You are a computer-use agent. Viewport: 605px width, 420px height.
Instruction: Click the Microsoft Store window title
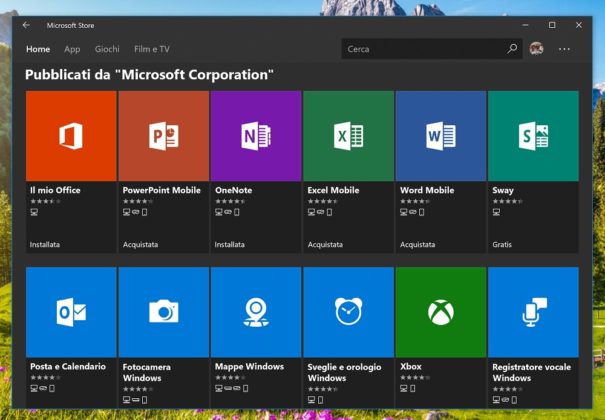[x=70, y=25]
